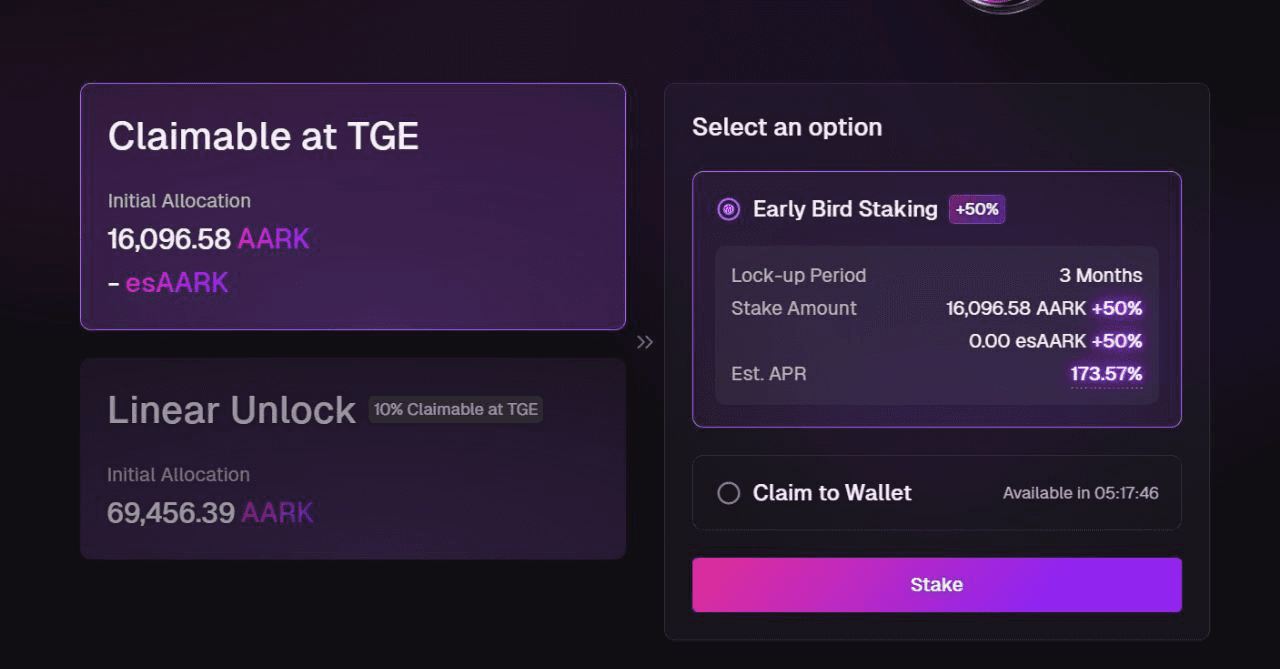This screenshot has width=1280, height=669.
Task: Select the Claim to Wallet radio button
Action: click(x=729, y=493)
